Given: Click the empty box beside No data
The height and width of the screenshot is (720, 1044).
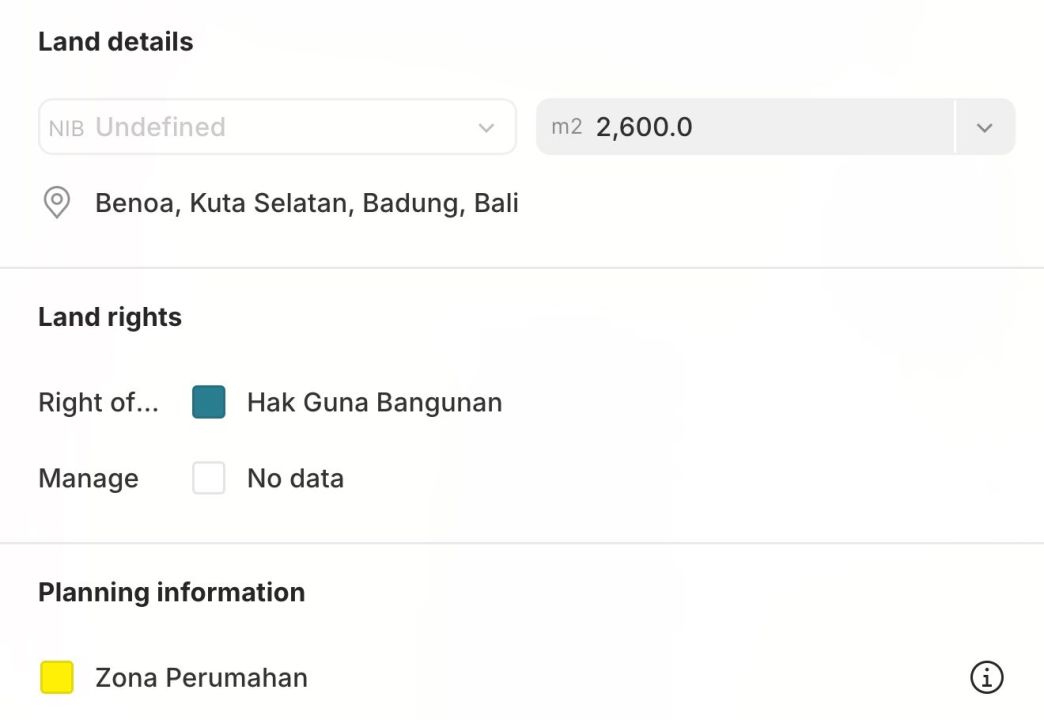Looking at the screenshot, I should pyautogui.click(x=209, y=478).
